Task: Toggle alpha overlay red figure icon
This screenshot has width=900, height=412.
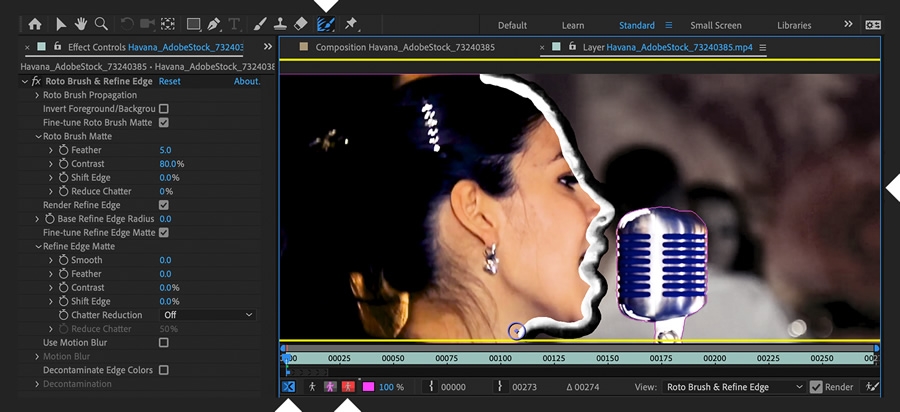Action: click(348, 387)
